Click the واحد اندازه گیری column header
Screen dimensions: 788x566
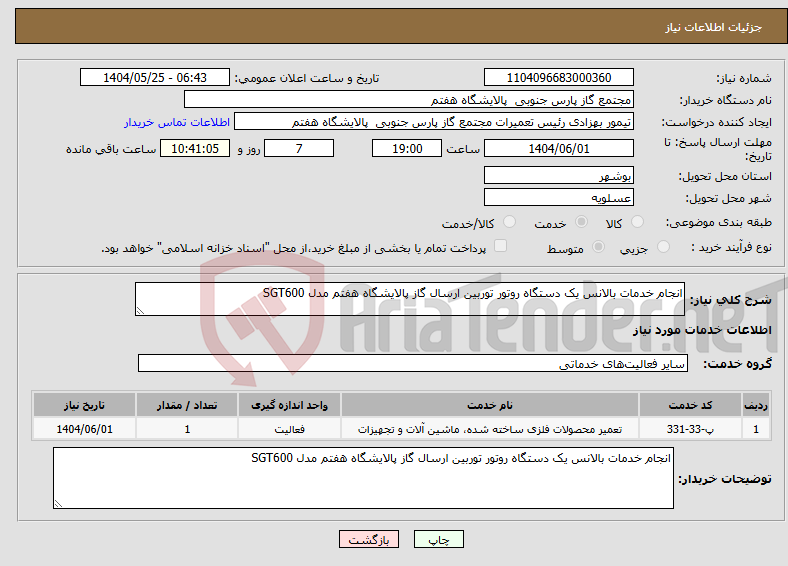point(289,405)
